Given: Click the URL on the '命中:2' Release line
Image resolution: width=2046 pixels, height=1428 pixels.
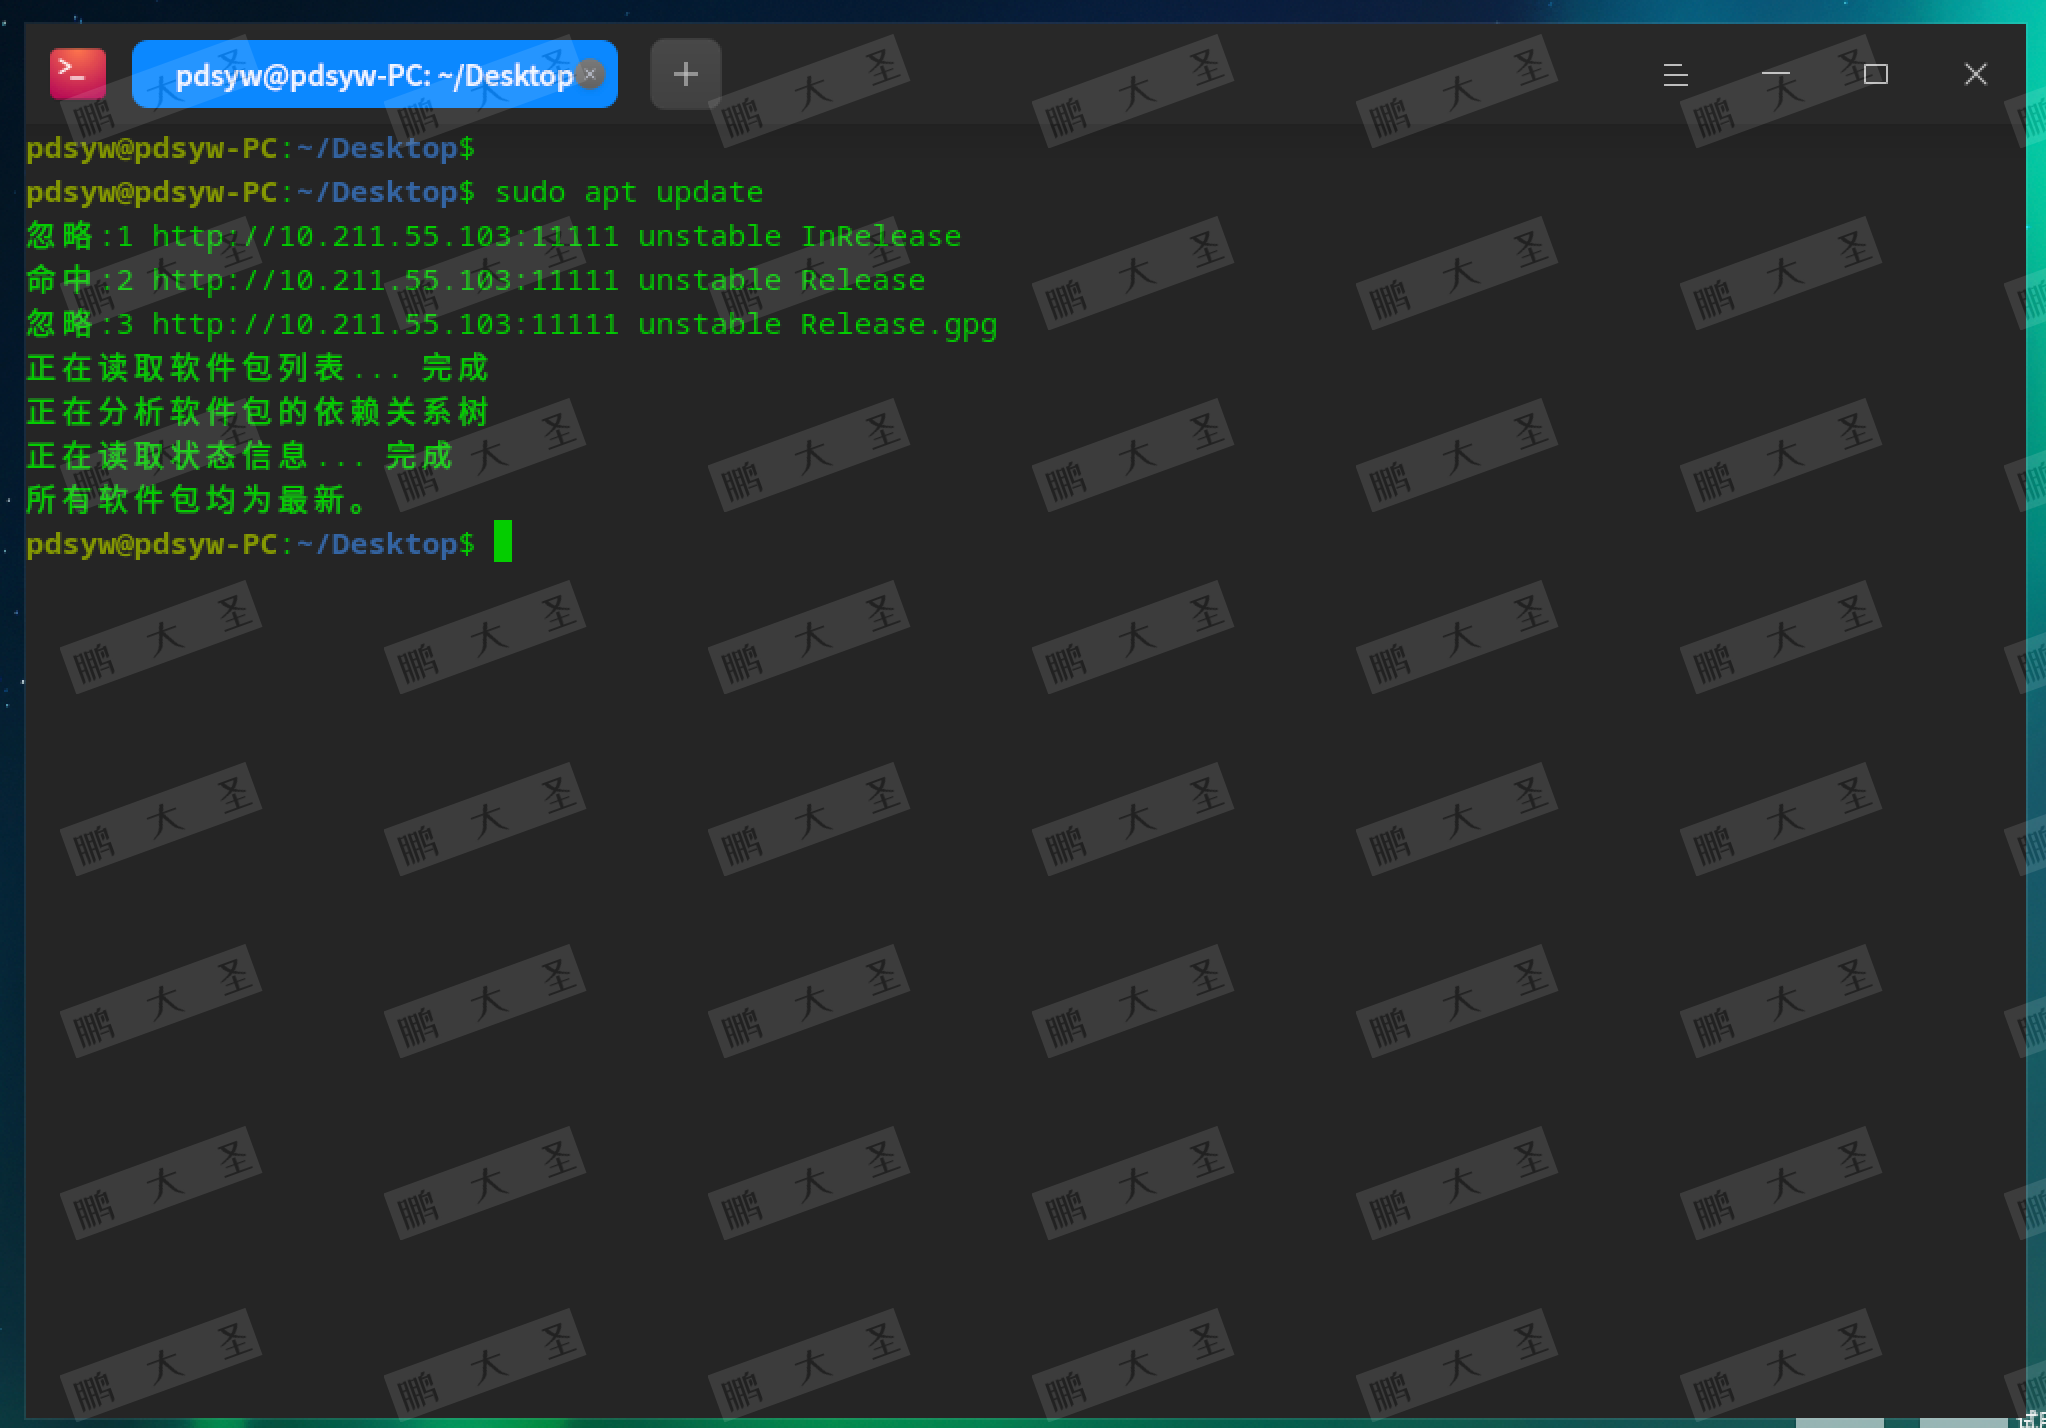Looking at the screenshot, I should 385,281.
